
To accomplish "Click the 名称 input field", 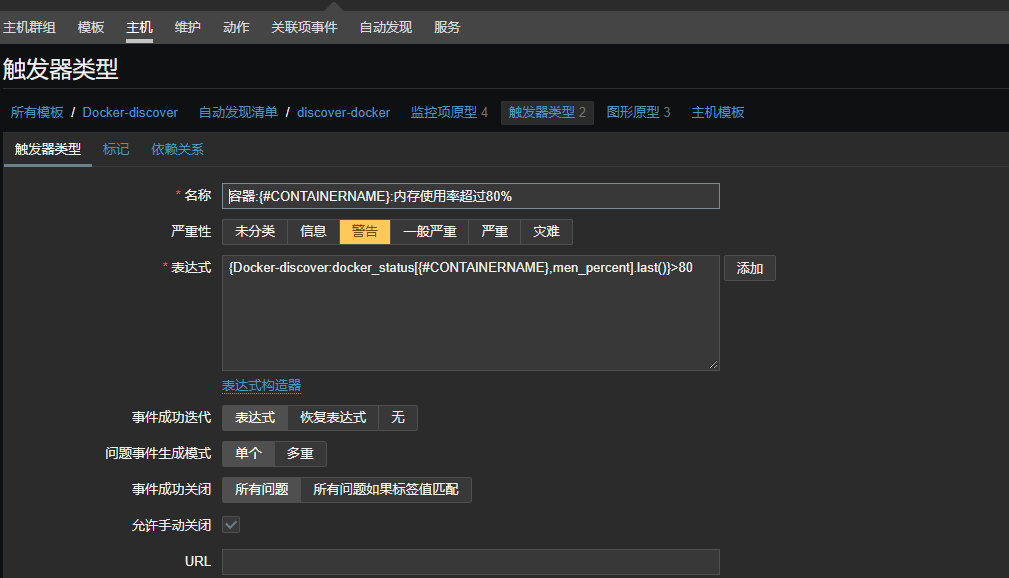I will (x=470, y=196).
